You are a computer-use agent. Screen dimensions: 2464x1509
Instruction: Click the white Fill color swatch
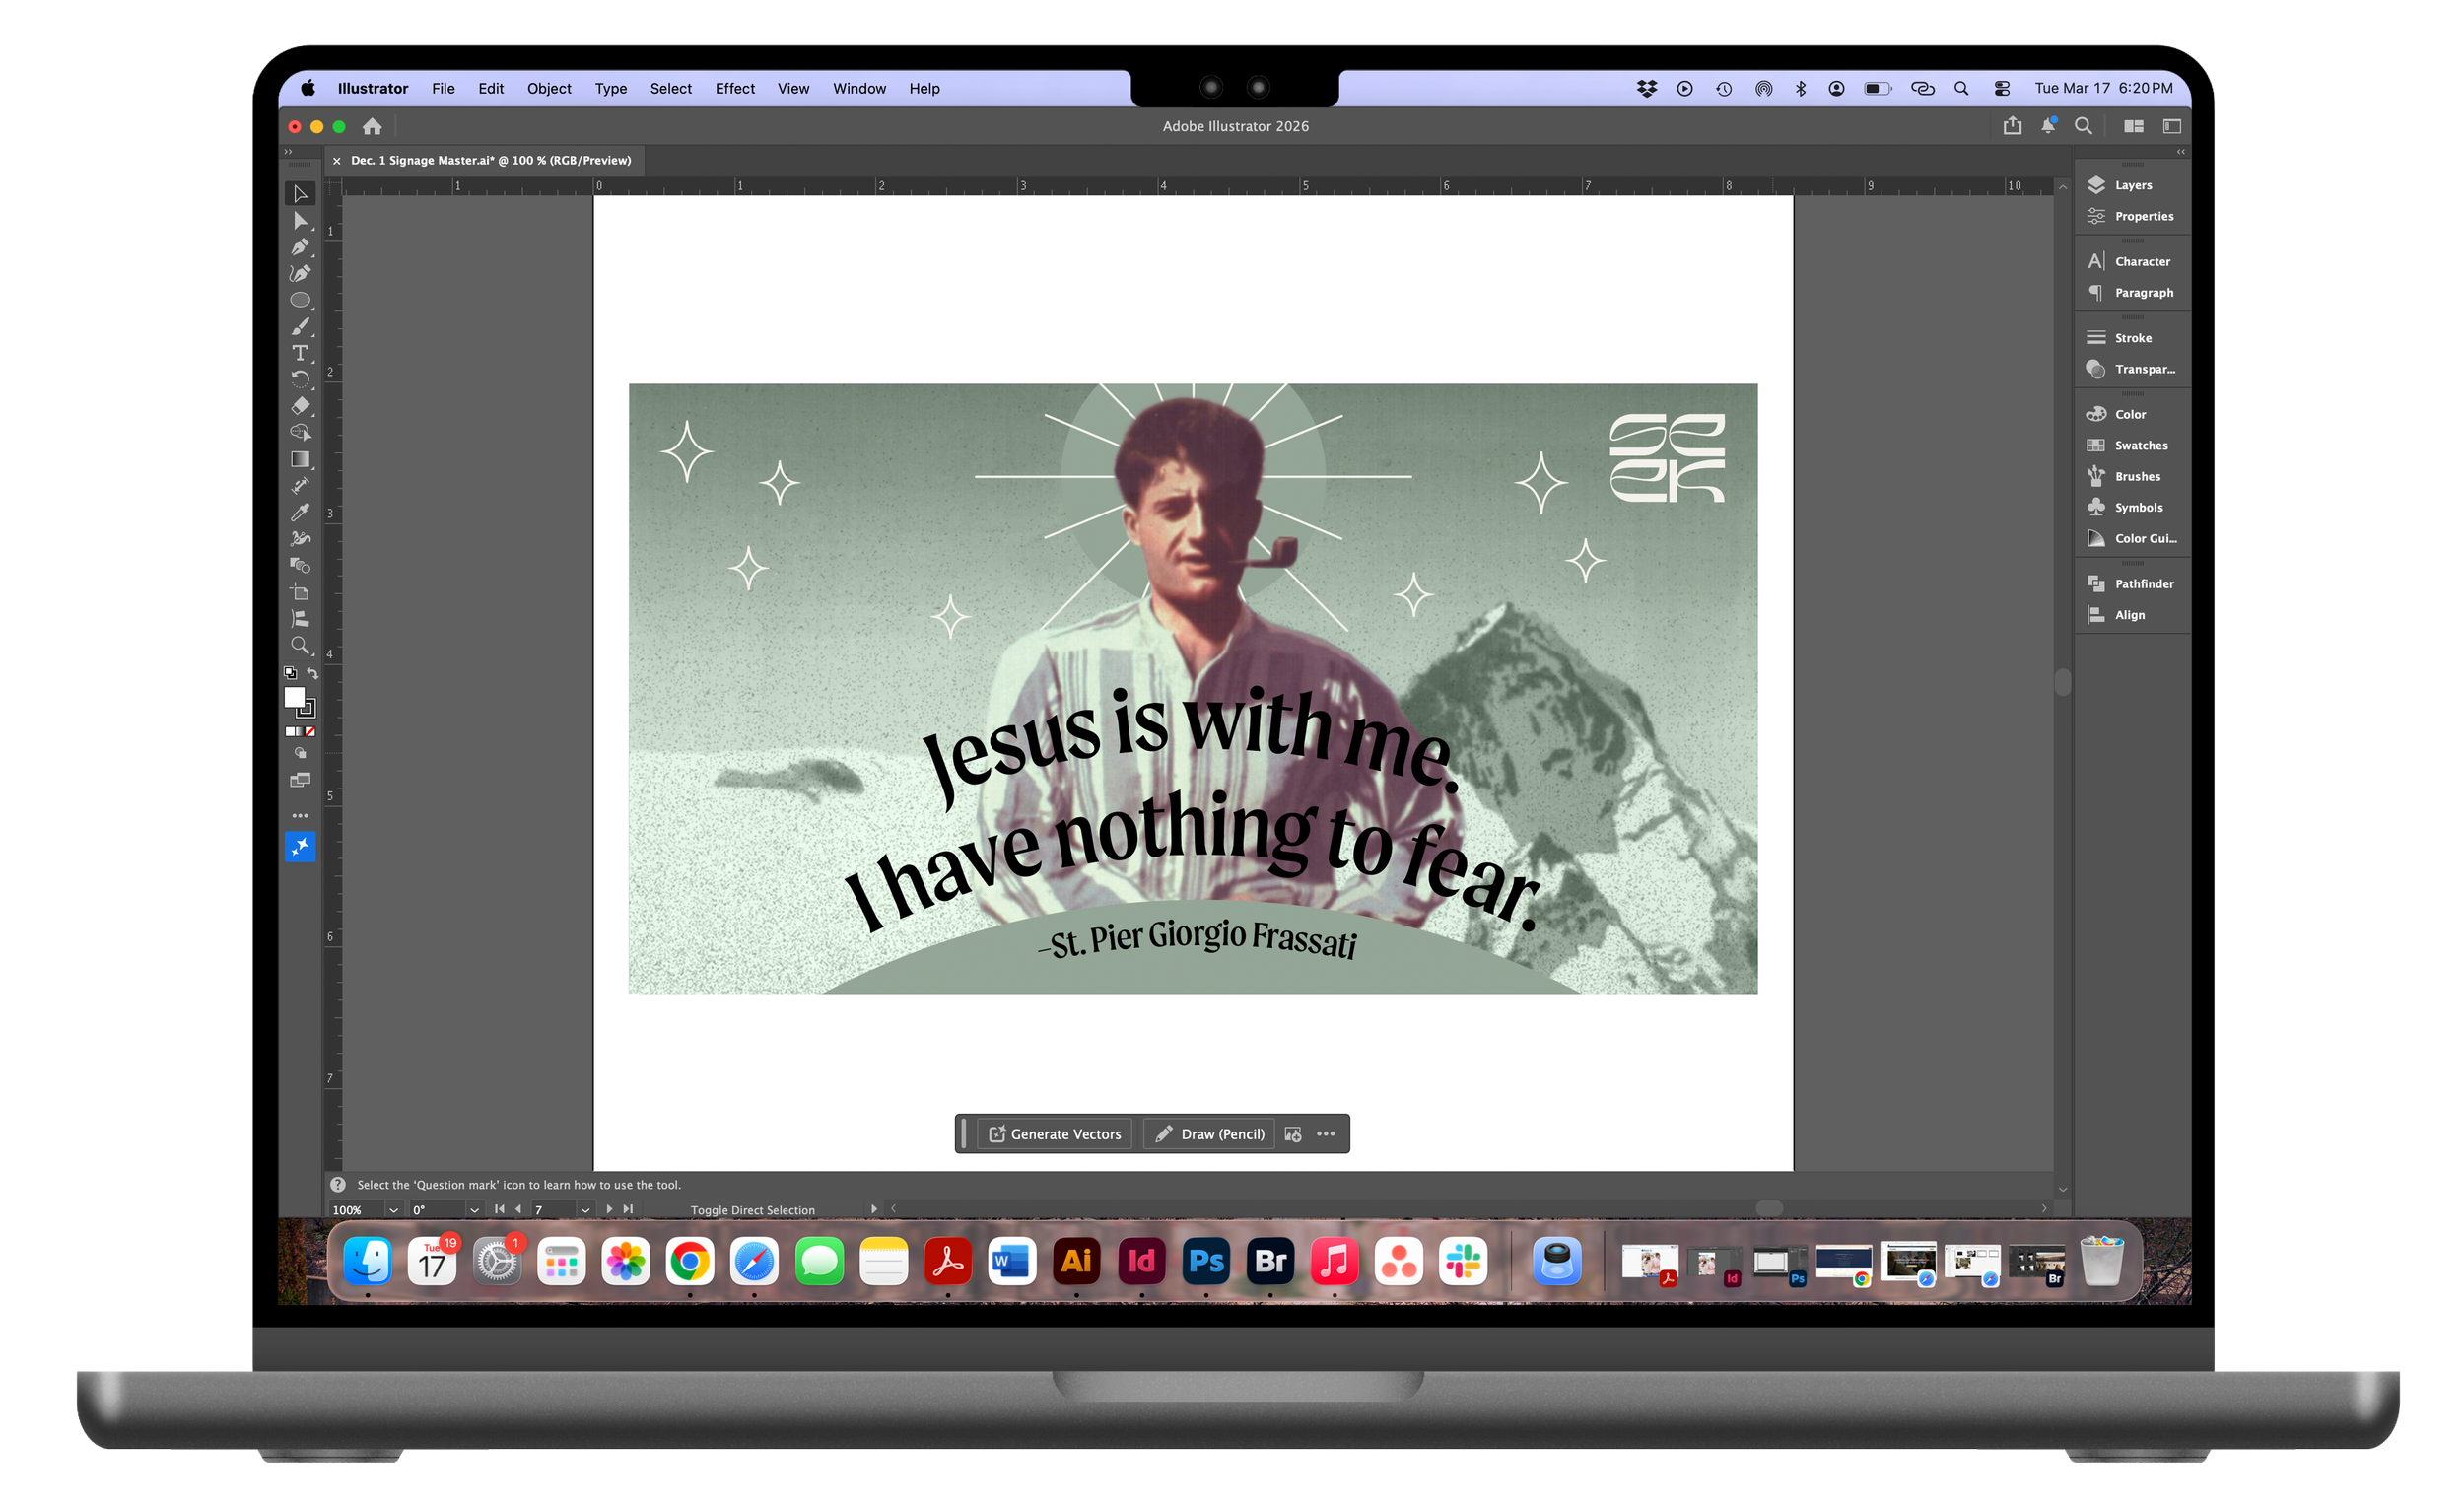(294, 697)
